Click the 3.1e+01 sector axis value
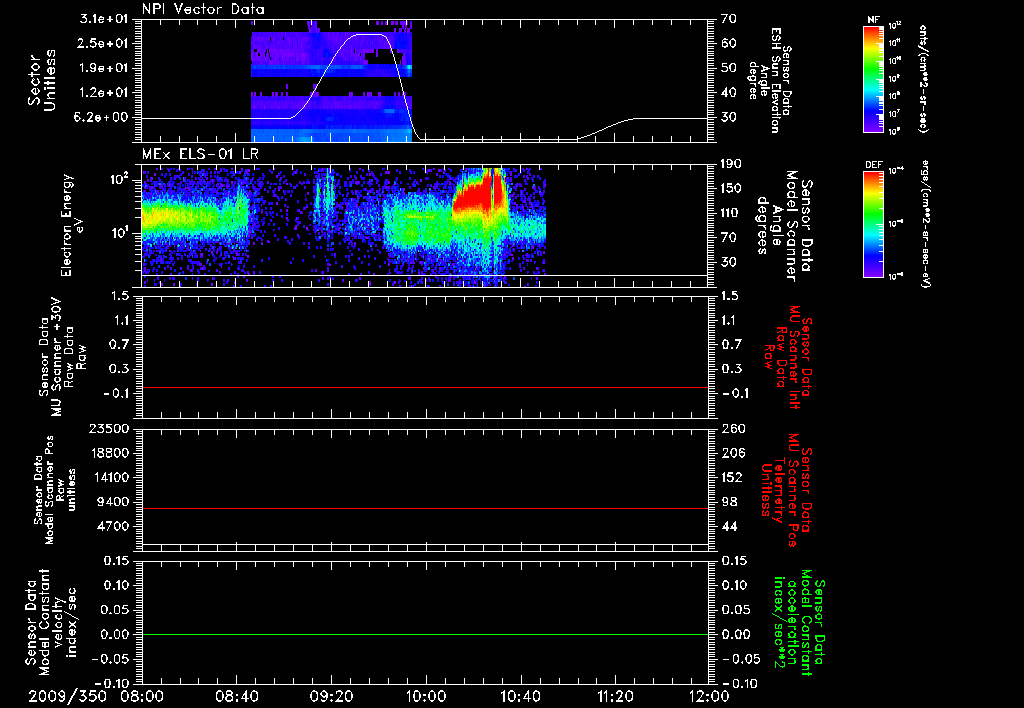The image size is (1024, 708). 104,19
